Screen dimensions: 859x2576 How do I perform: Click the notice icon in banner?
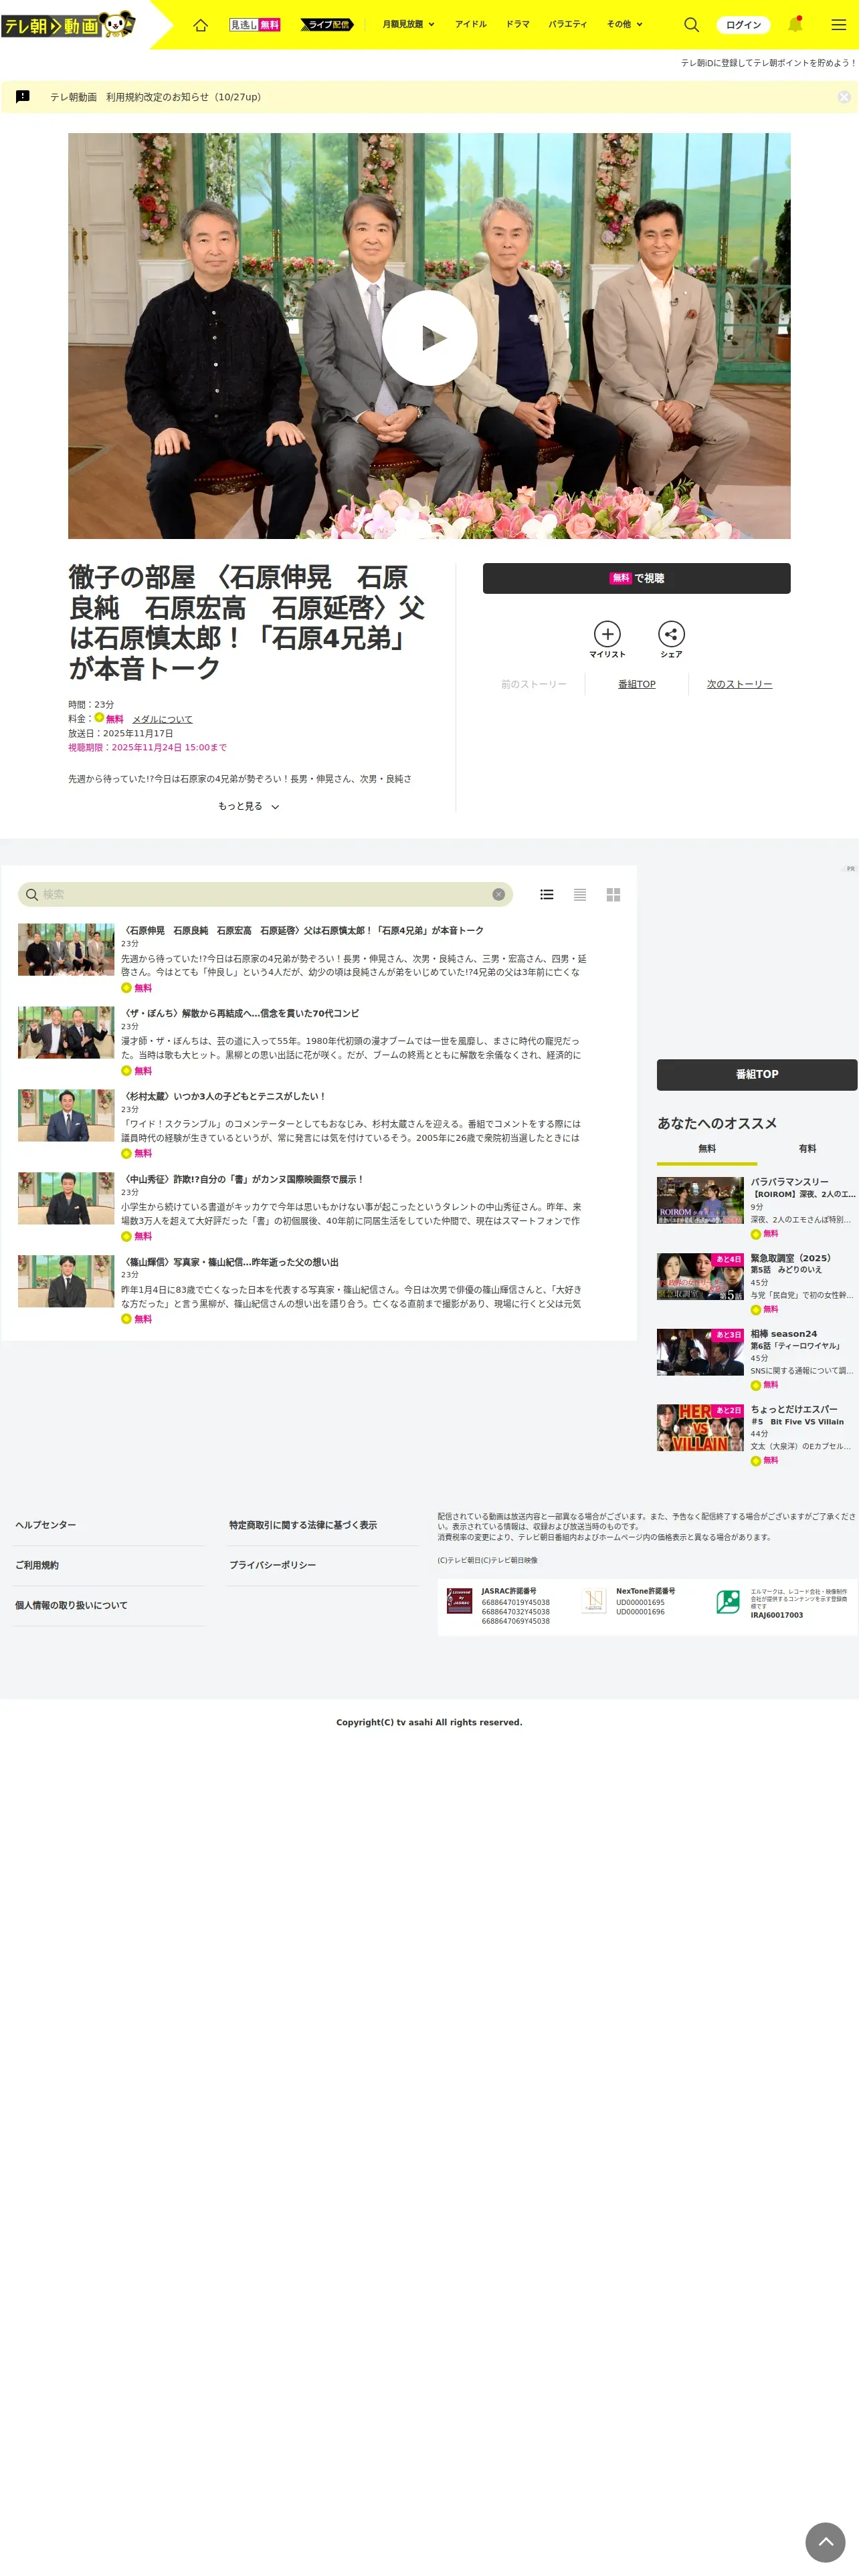tap(23, 97)
